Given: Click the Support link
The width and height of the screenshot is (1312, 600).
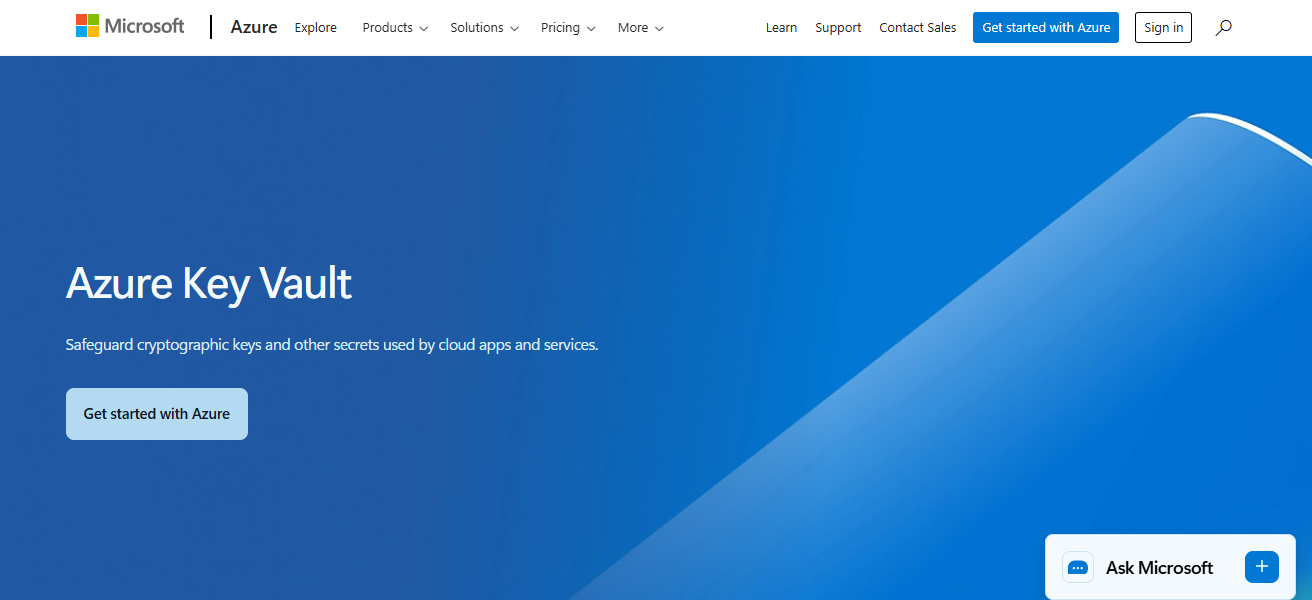Looking at the screenshot, I should click(838, 27).
